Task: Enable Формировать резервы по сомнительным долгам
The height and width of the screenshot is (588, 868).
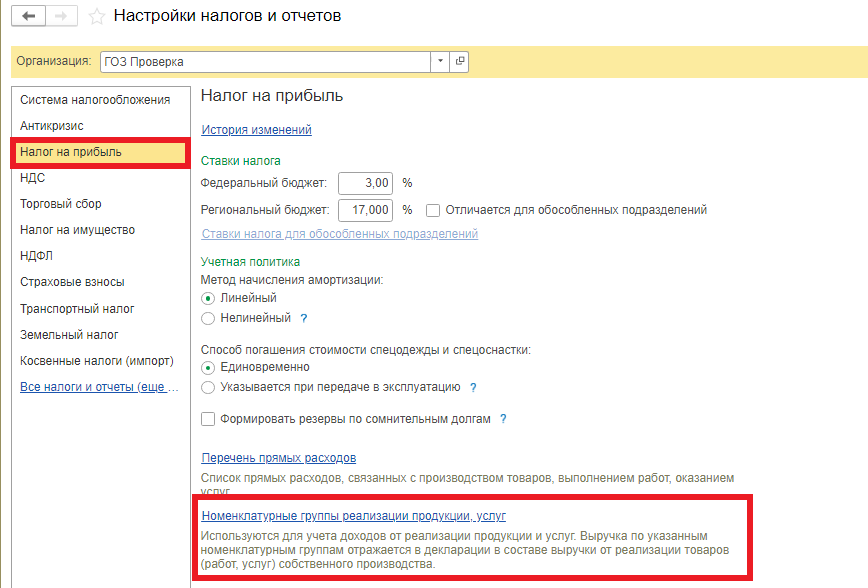Action: tap(208, 419)
